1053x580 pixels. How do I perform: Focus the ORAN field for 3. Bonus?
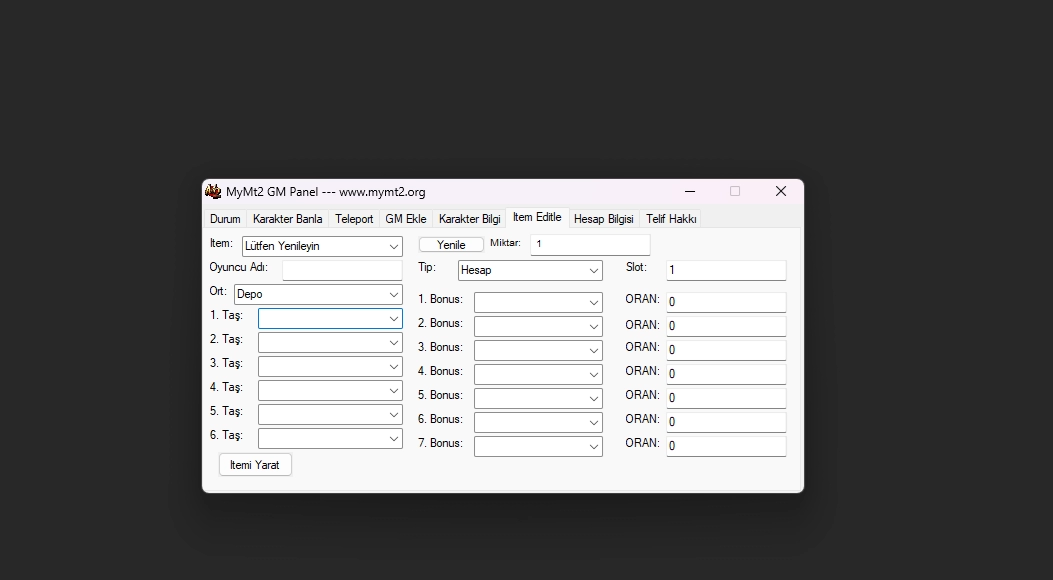click(x=726, y=350)
